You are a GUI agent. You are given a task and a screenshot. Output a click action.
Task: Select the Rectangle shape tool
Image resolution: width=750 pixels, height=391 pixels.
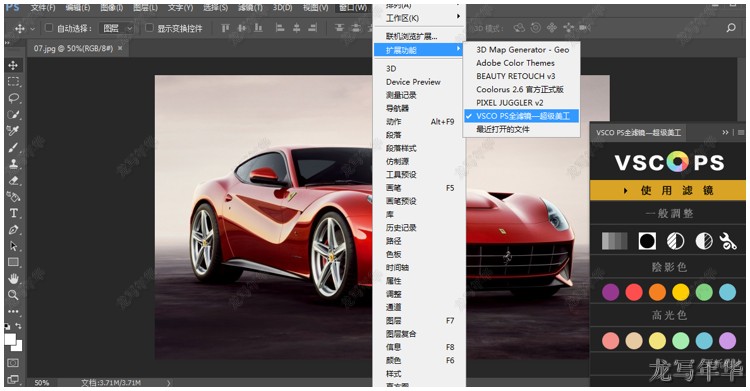pyautogui.click(x=13, y=262)
